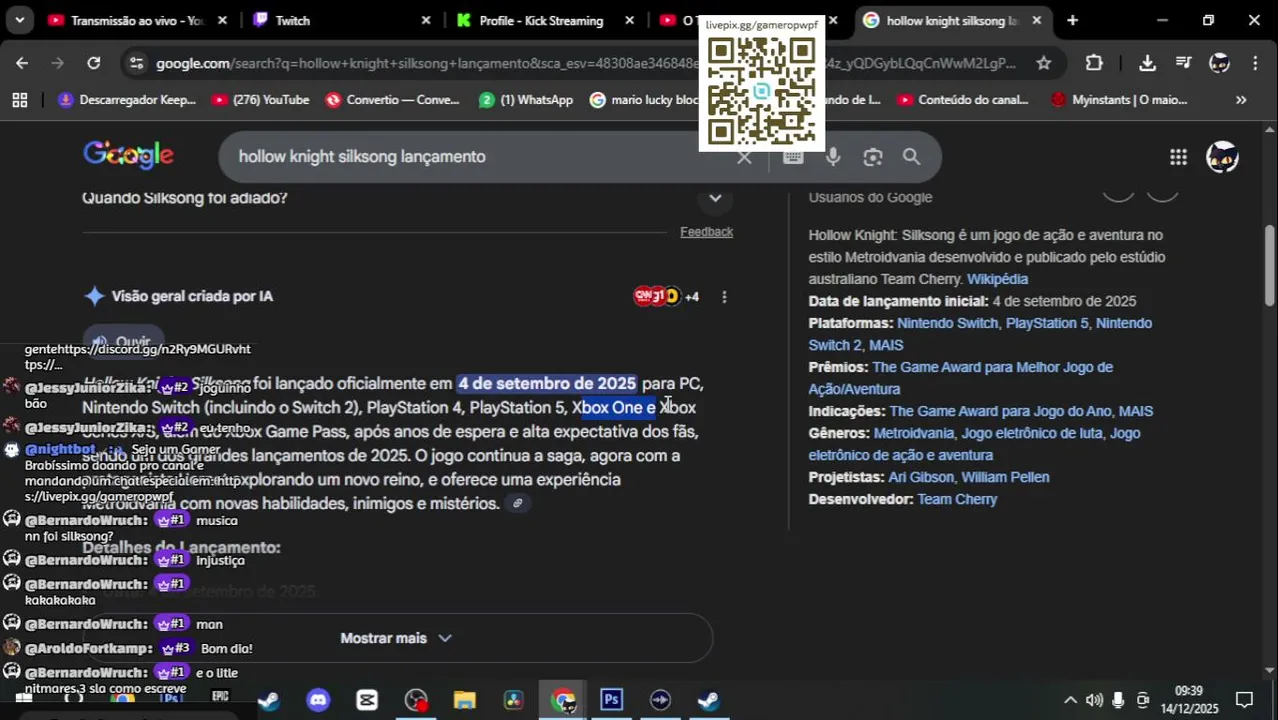Viewport: 1278px width, 720px height.
Task: Open The Game Award para Jogo do Ano link
Action: pos(1000,411)
